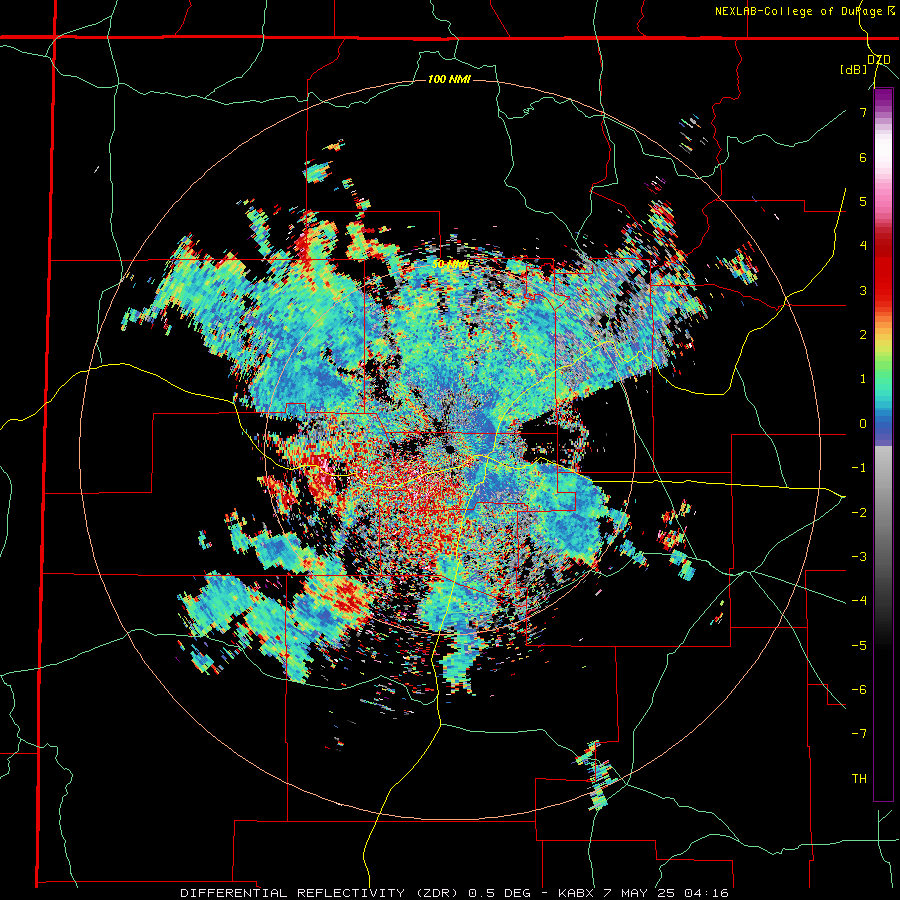Select the 7 value on color scale
Screen dimensions: 900x900
click(x=863, y=112)
